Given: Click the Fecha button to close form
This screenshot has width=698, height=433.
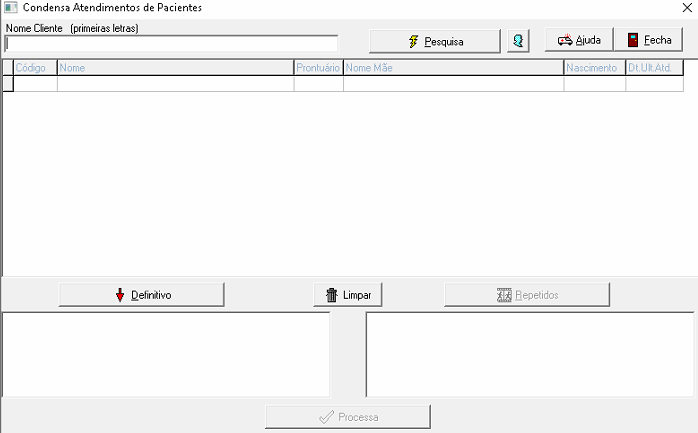Looking at the screenshot, I should pos(649,40).
